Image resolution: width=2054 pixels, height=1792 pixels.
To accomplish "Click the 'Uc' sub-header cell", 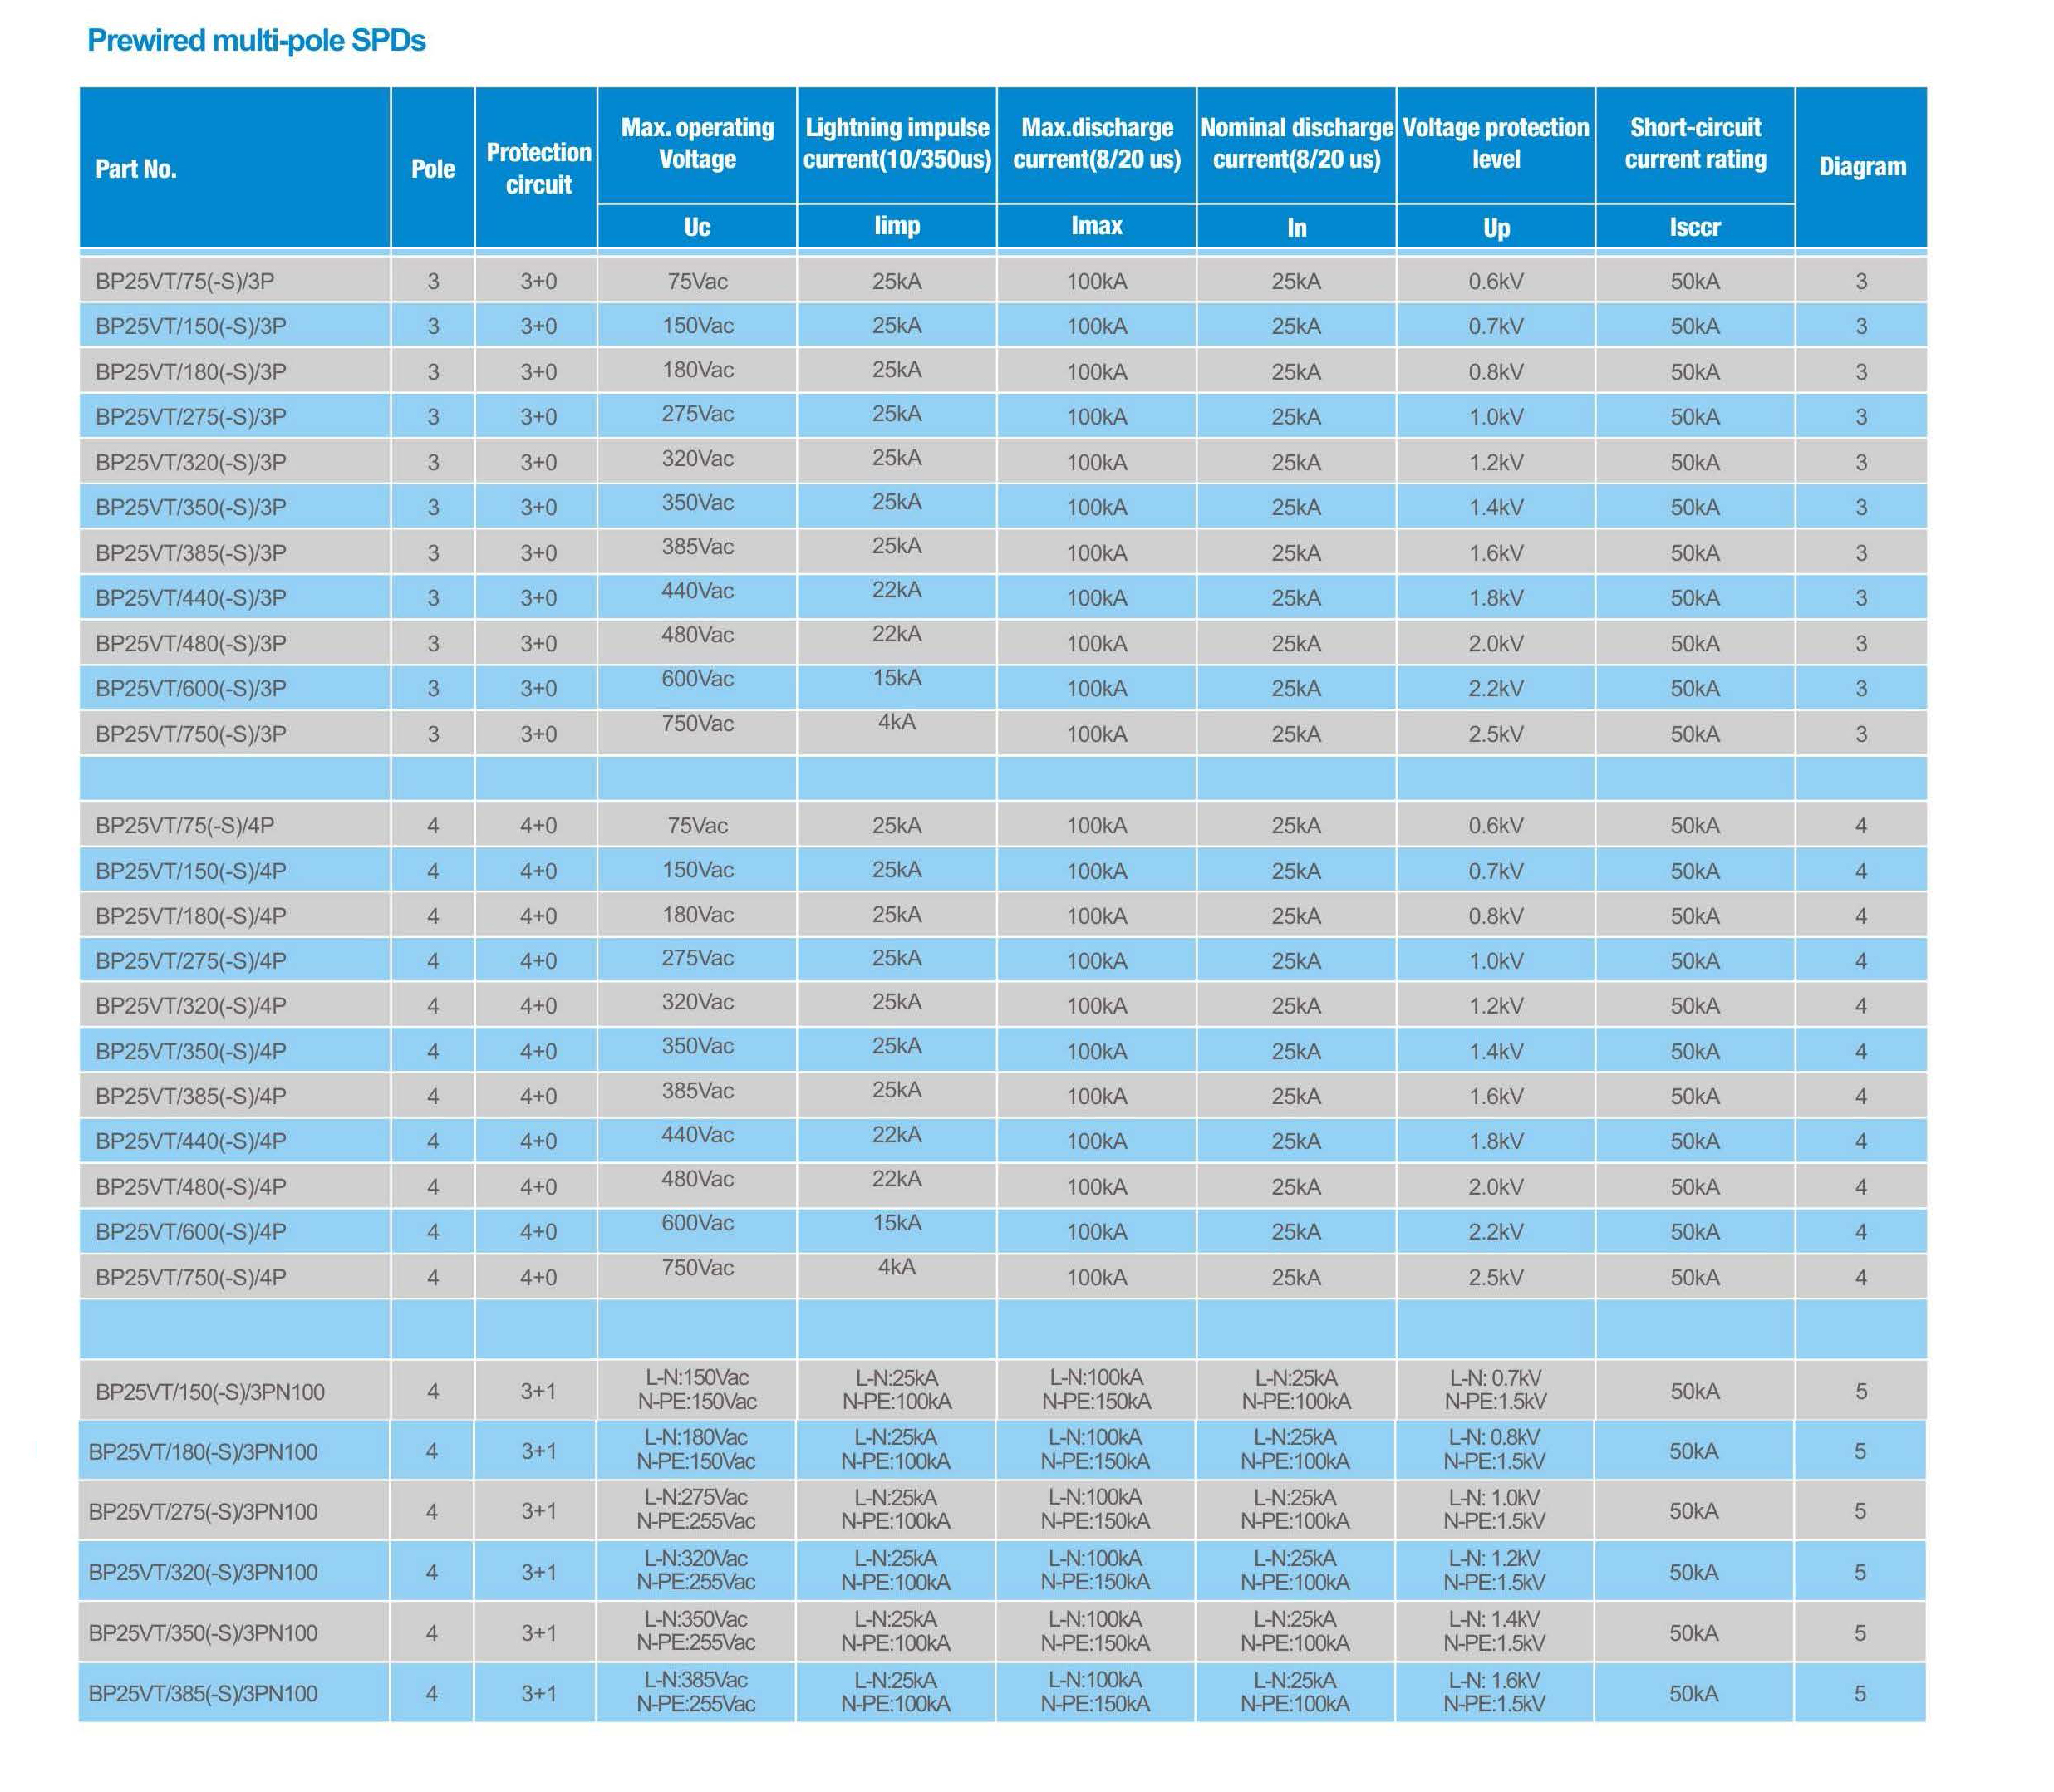I will [x=697, y=227].
